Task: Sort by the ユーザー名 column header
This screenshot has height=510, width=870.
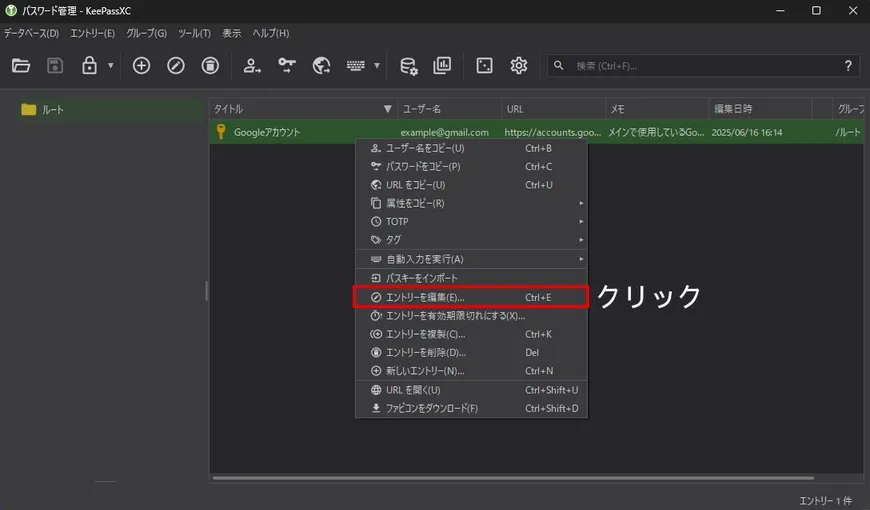Action: click(449, 109)
